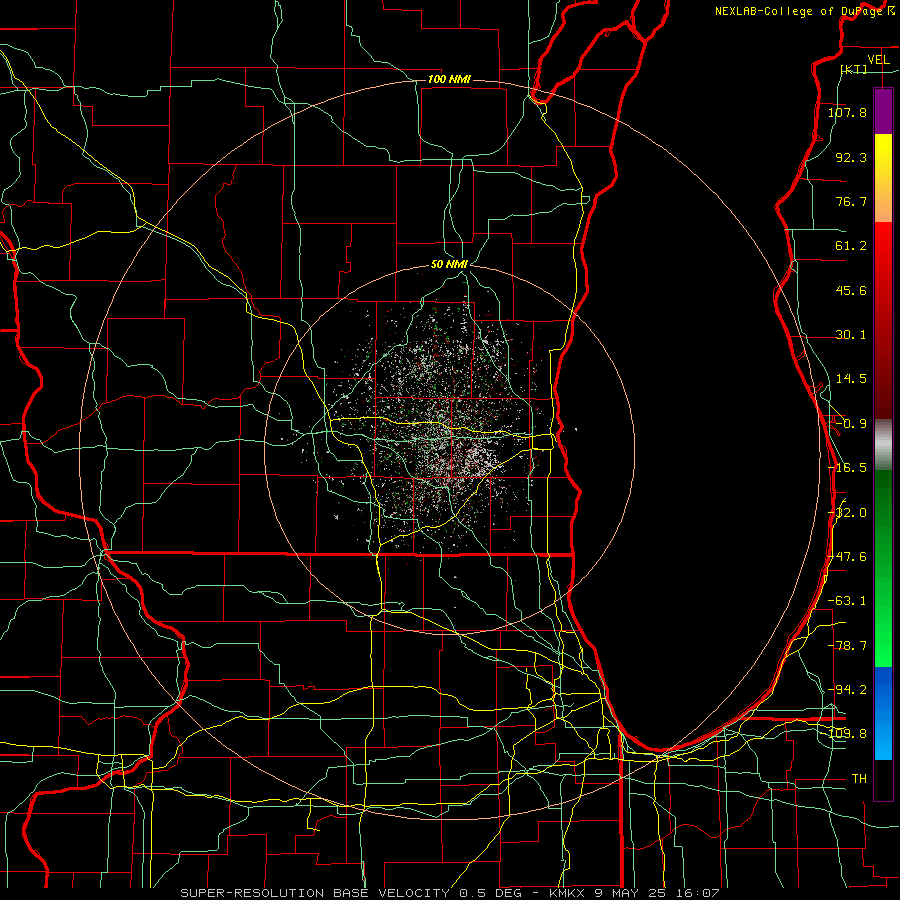Click the 45.6 velocity scale value
900x900 pixels.
click(x=851, y=290)
